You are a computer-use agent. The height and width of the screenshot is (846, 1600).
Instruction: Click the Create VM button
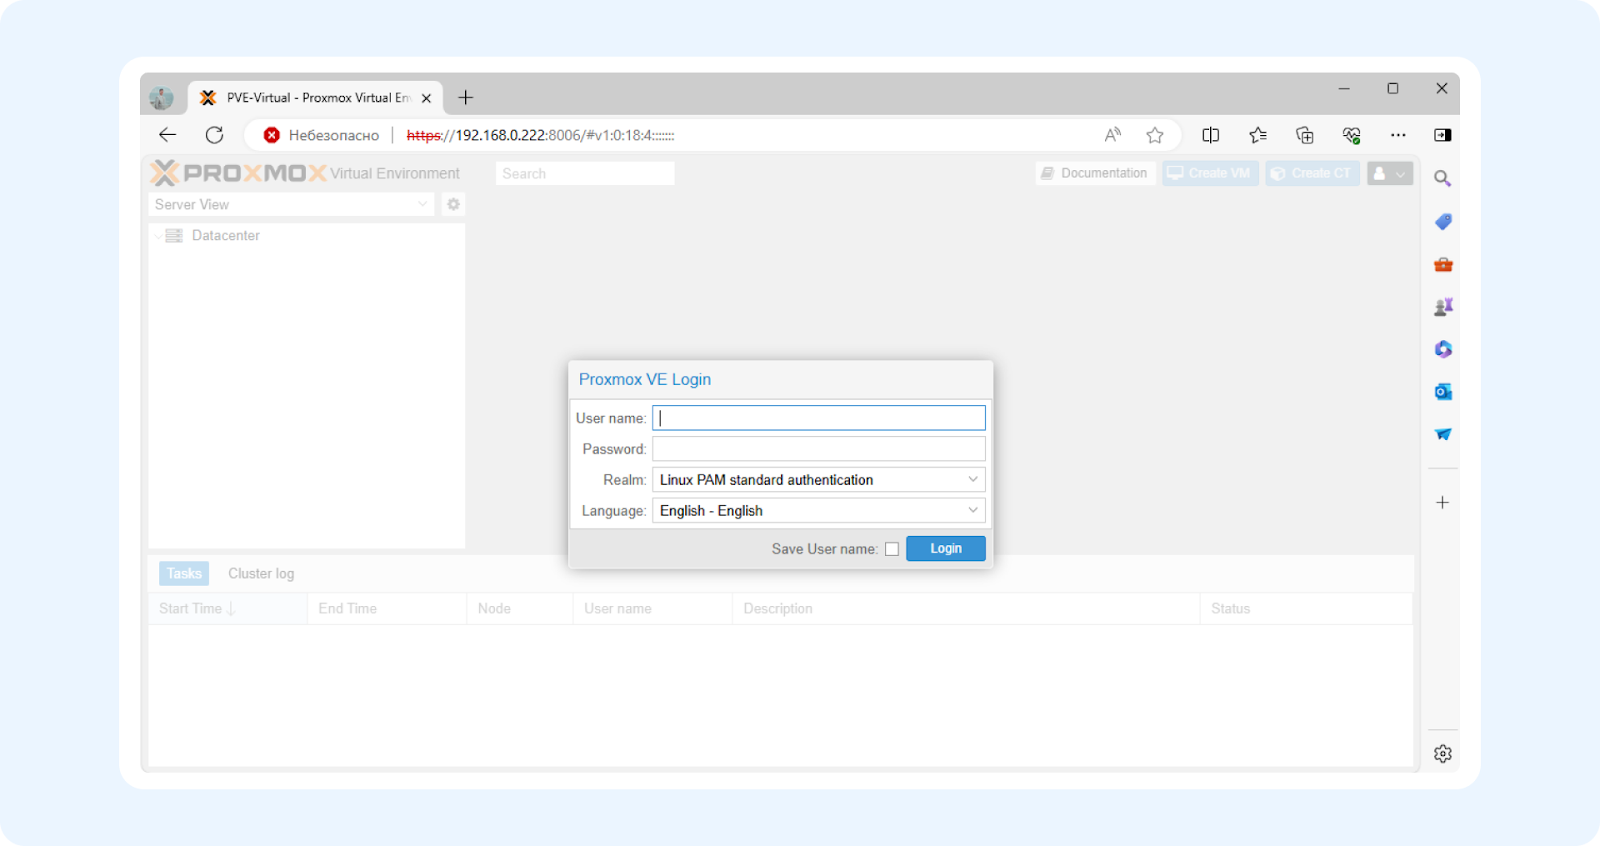[1210, 173]
